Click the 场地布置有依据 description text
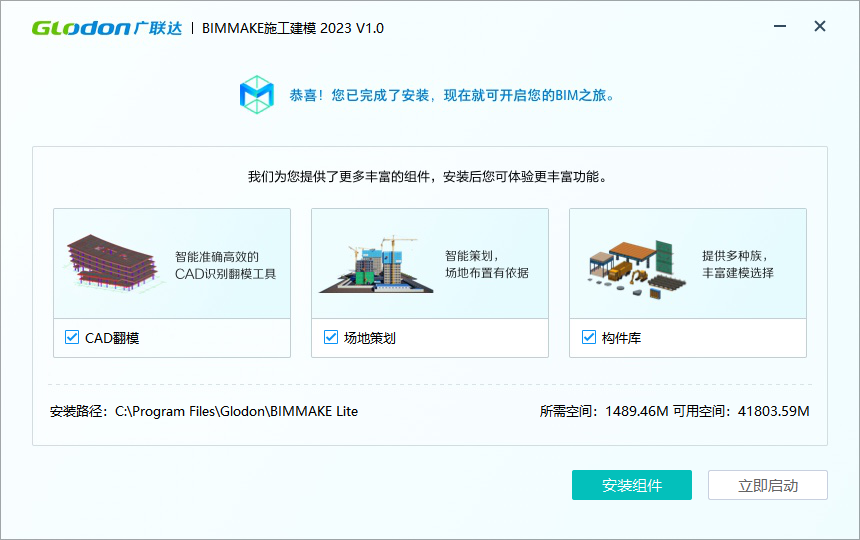 point(487,273)
